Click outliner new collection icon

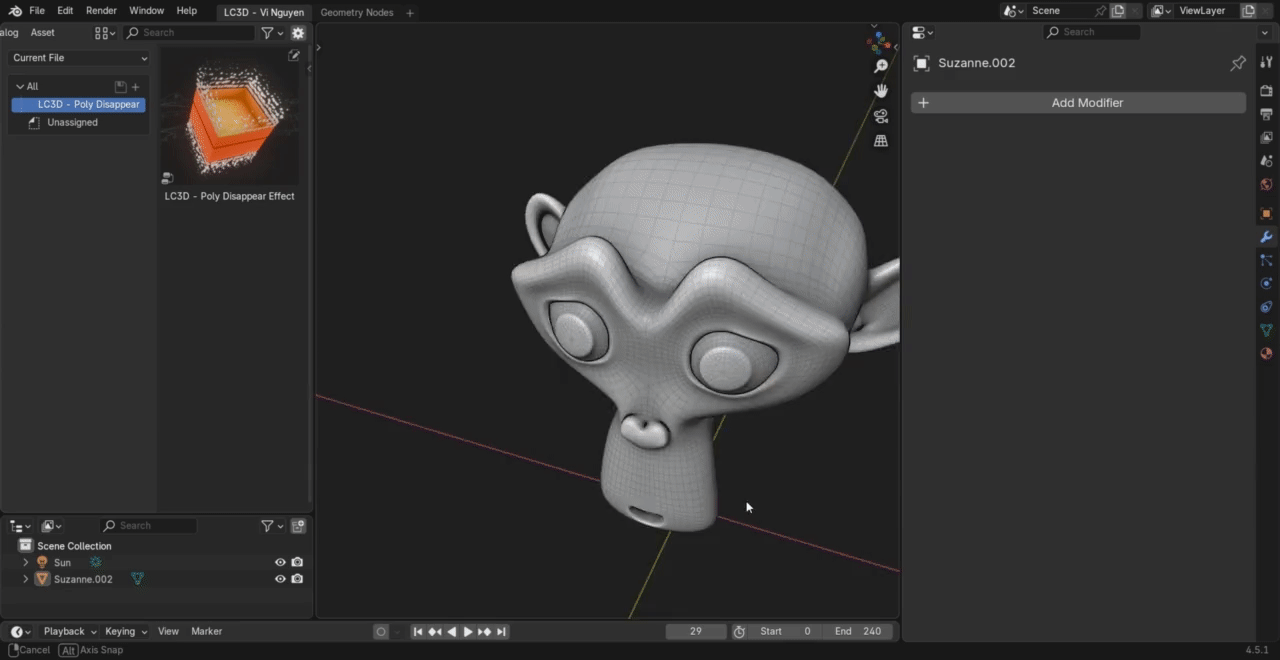[298, 526]
